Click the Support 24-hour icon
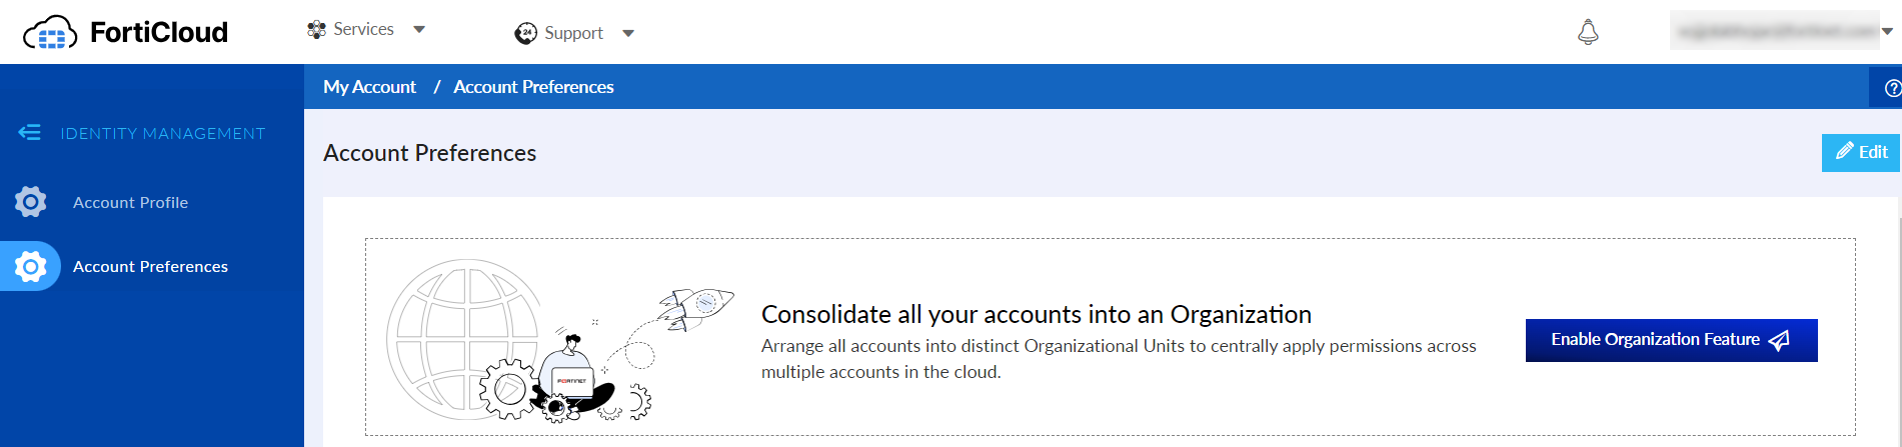This screenshot has height=447, width=1902. [526, 33]
